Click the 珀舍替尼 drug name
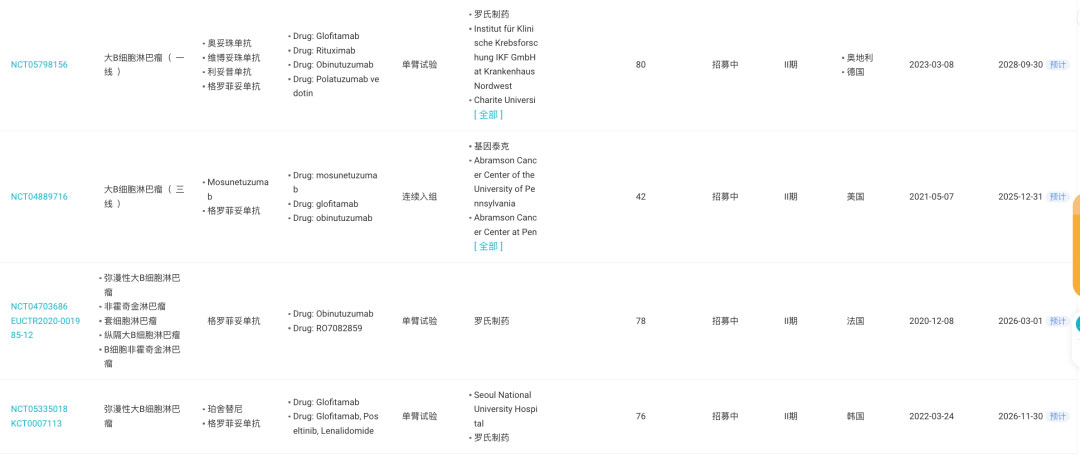The width and height of the screenshot is (1080, 456). [224, 409]
